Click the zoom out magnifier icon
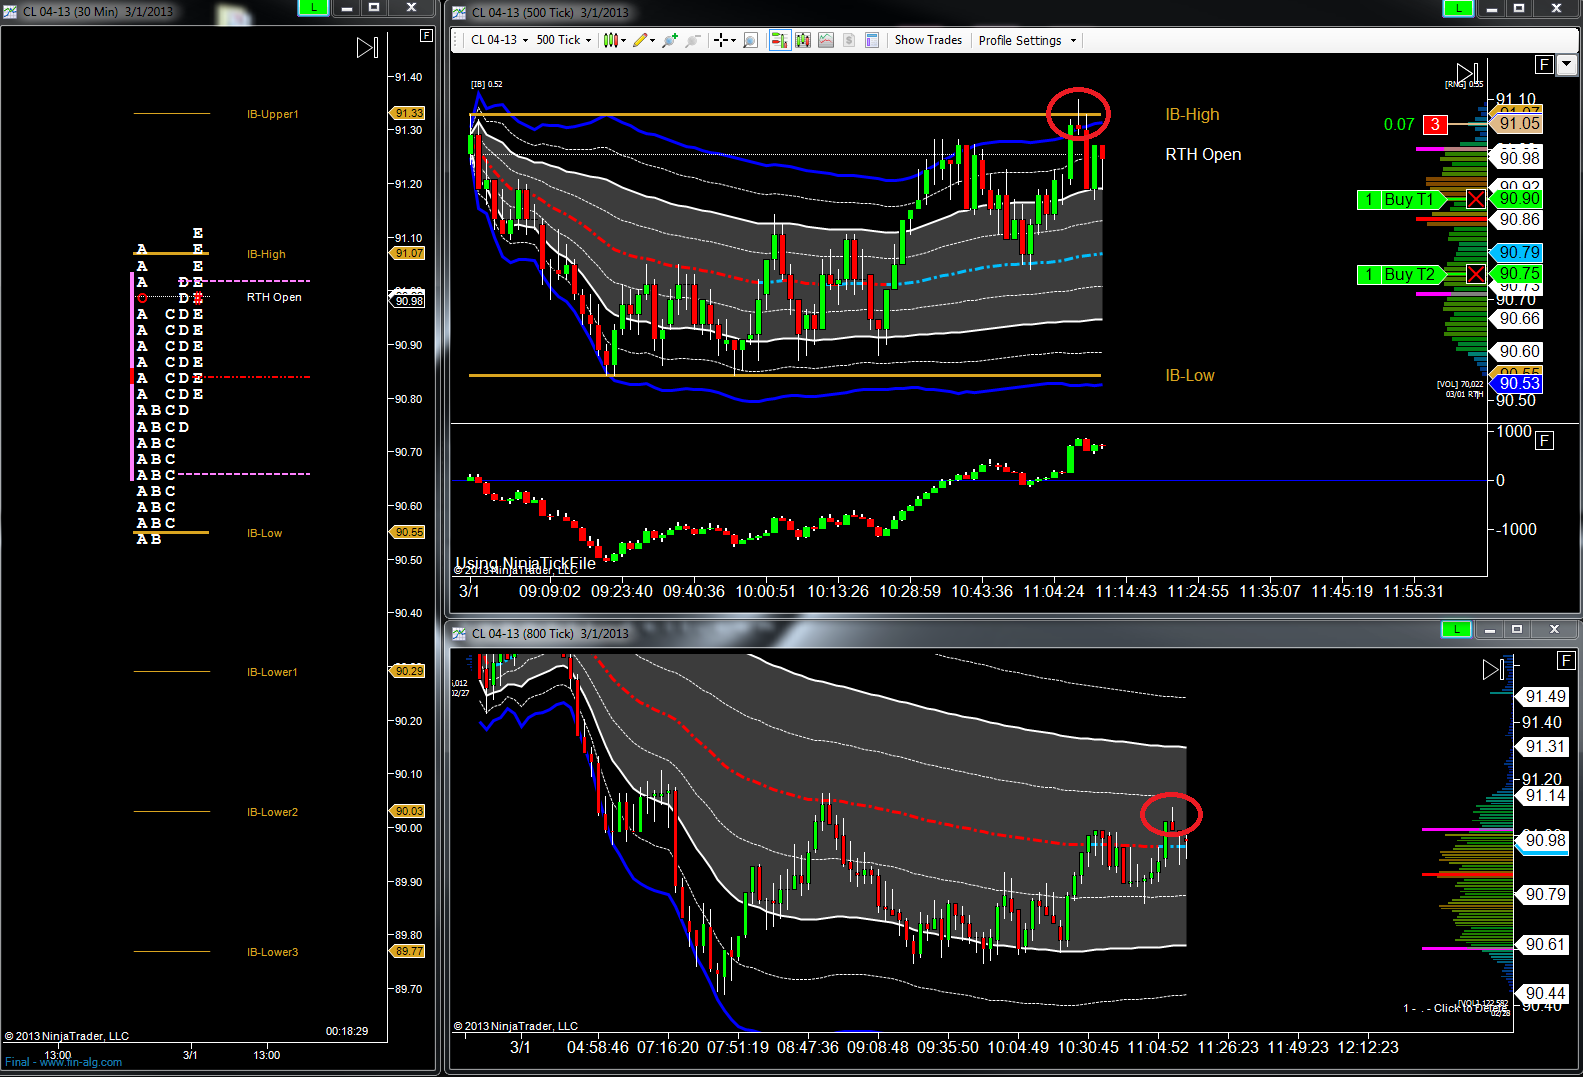This screenshot has height=1077, width=1592. (x=692, y=40)
